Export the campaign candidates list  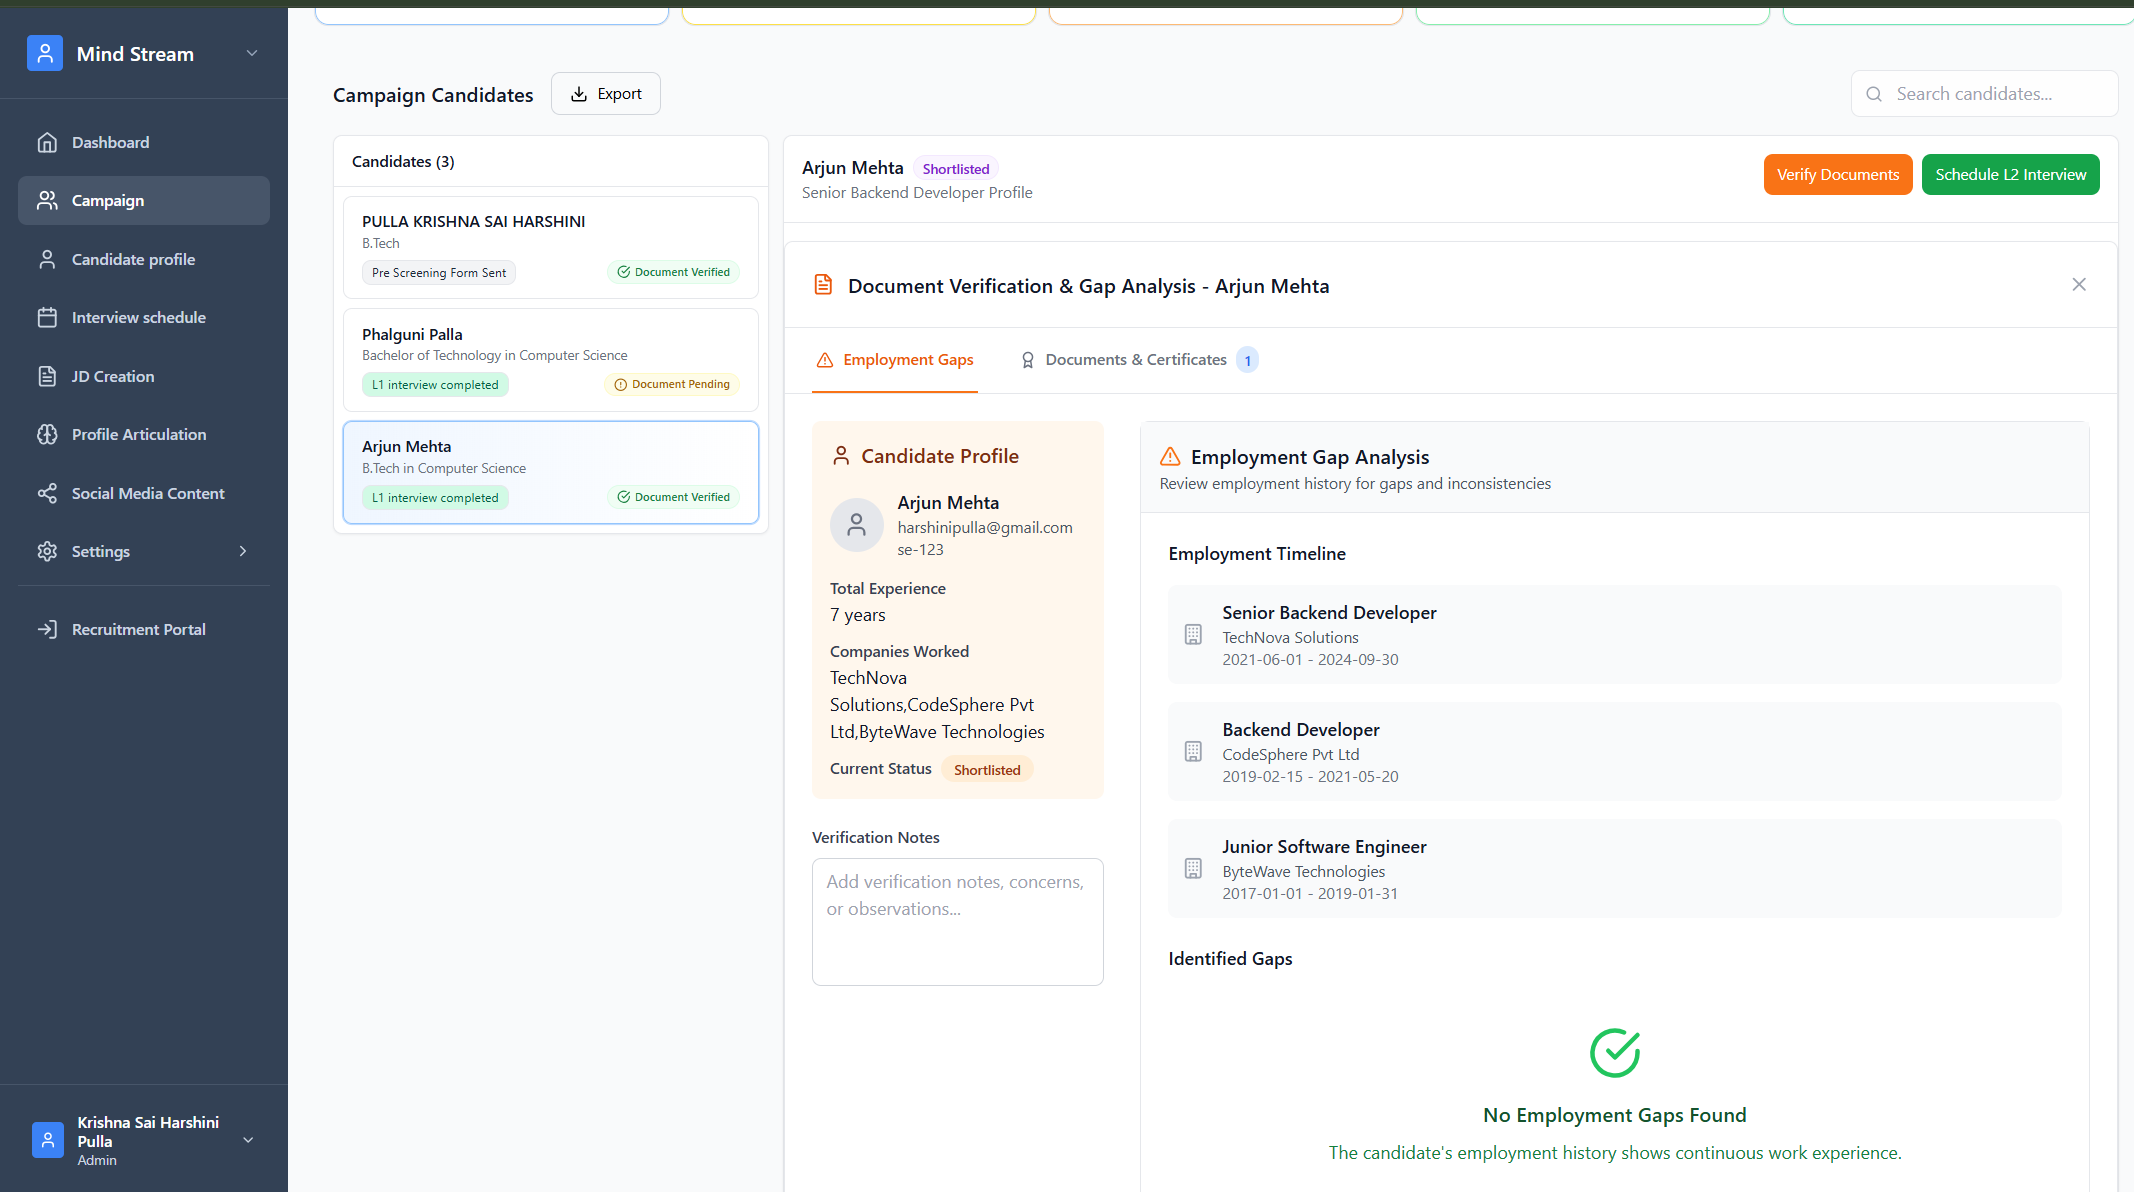[x=605, y=94]
